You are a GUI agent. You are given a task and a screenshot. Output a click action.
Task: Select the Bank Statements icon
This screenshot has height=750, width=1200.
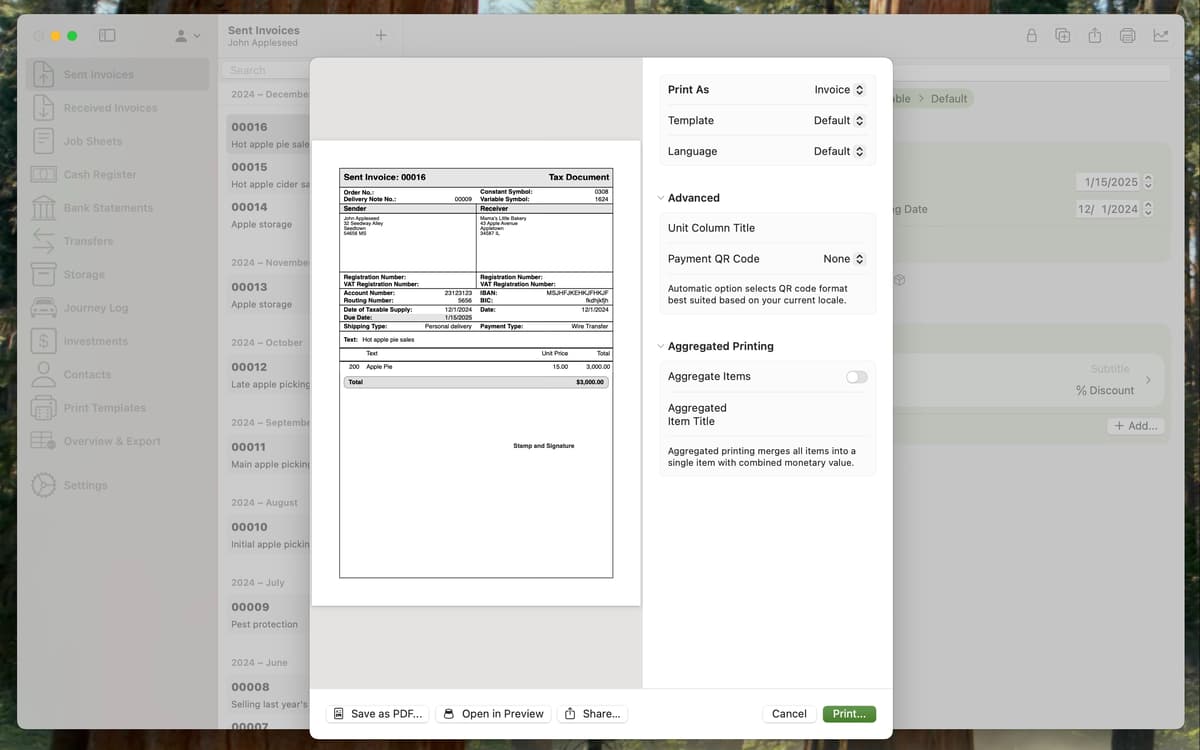43,208
